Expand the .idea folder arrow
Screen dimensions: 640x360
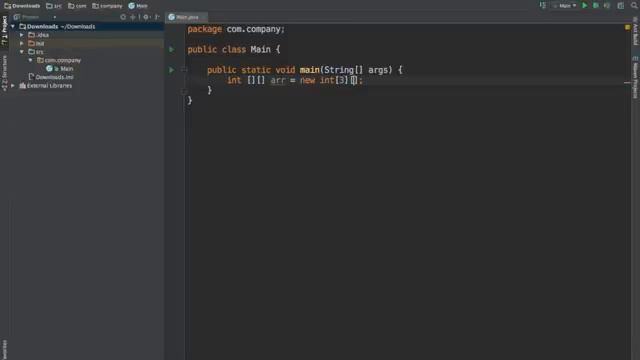(22, 35)
